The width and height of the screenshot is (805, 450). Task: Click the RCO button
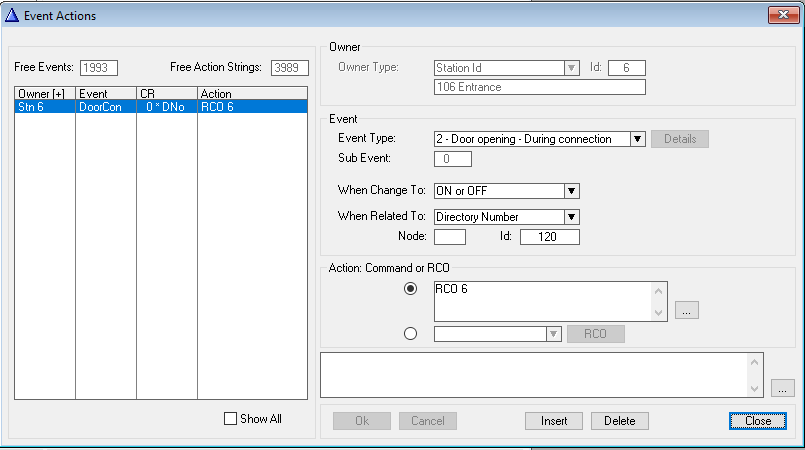(596, 334)
